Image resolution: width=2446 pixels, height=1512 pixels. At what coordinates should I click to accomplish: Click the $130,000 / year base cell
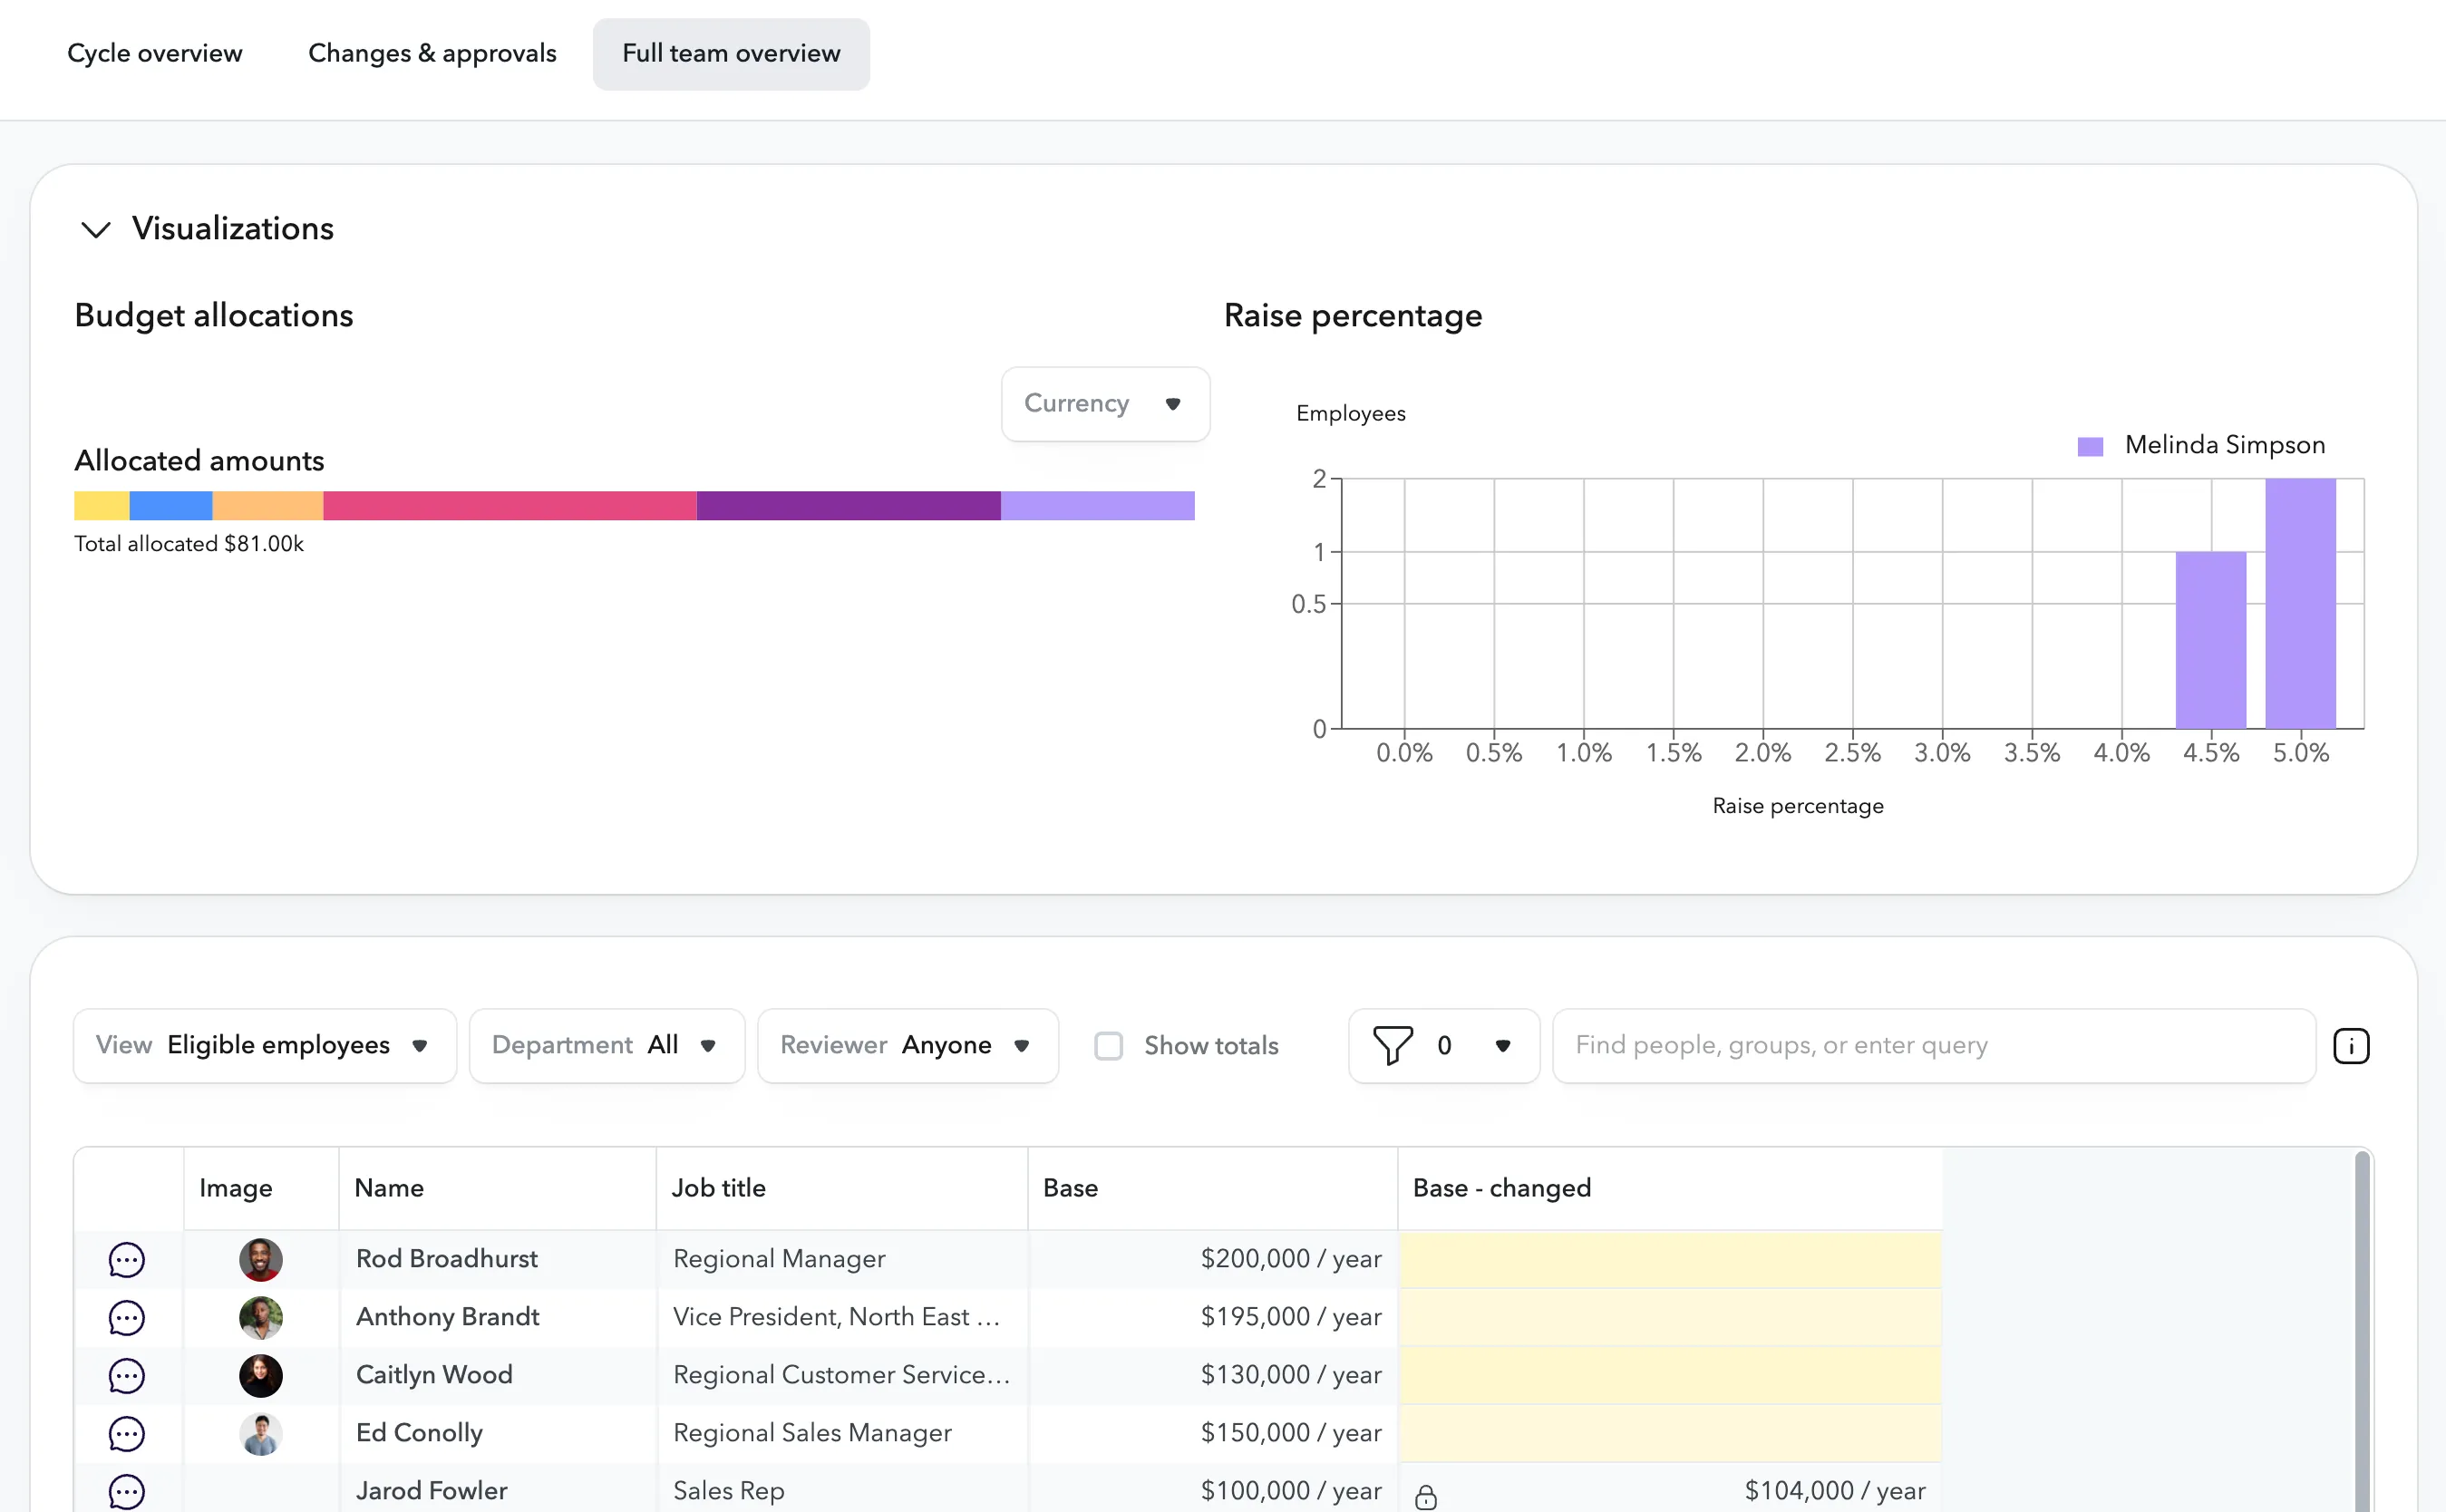point(1213,1376)
